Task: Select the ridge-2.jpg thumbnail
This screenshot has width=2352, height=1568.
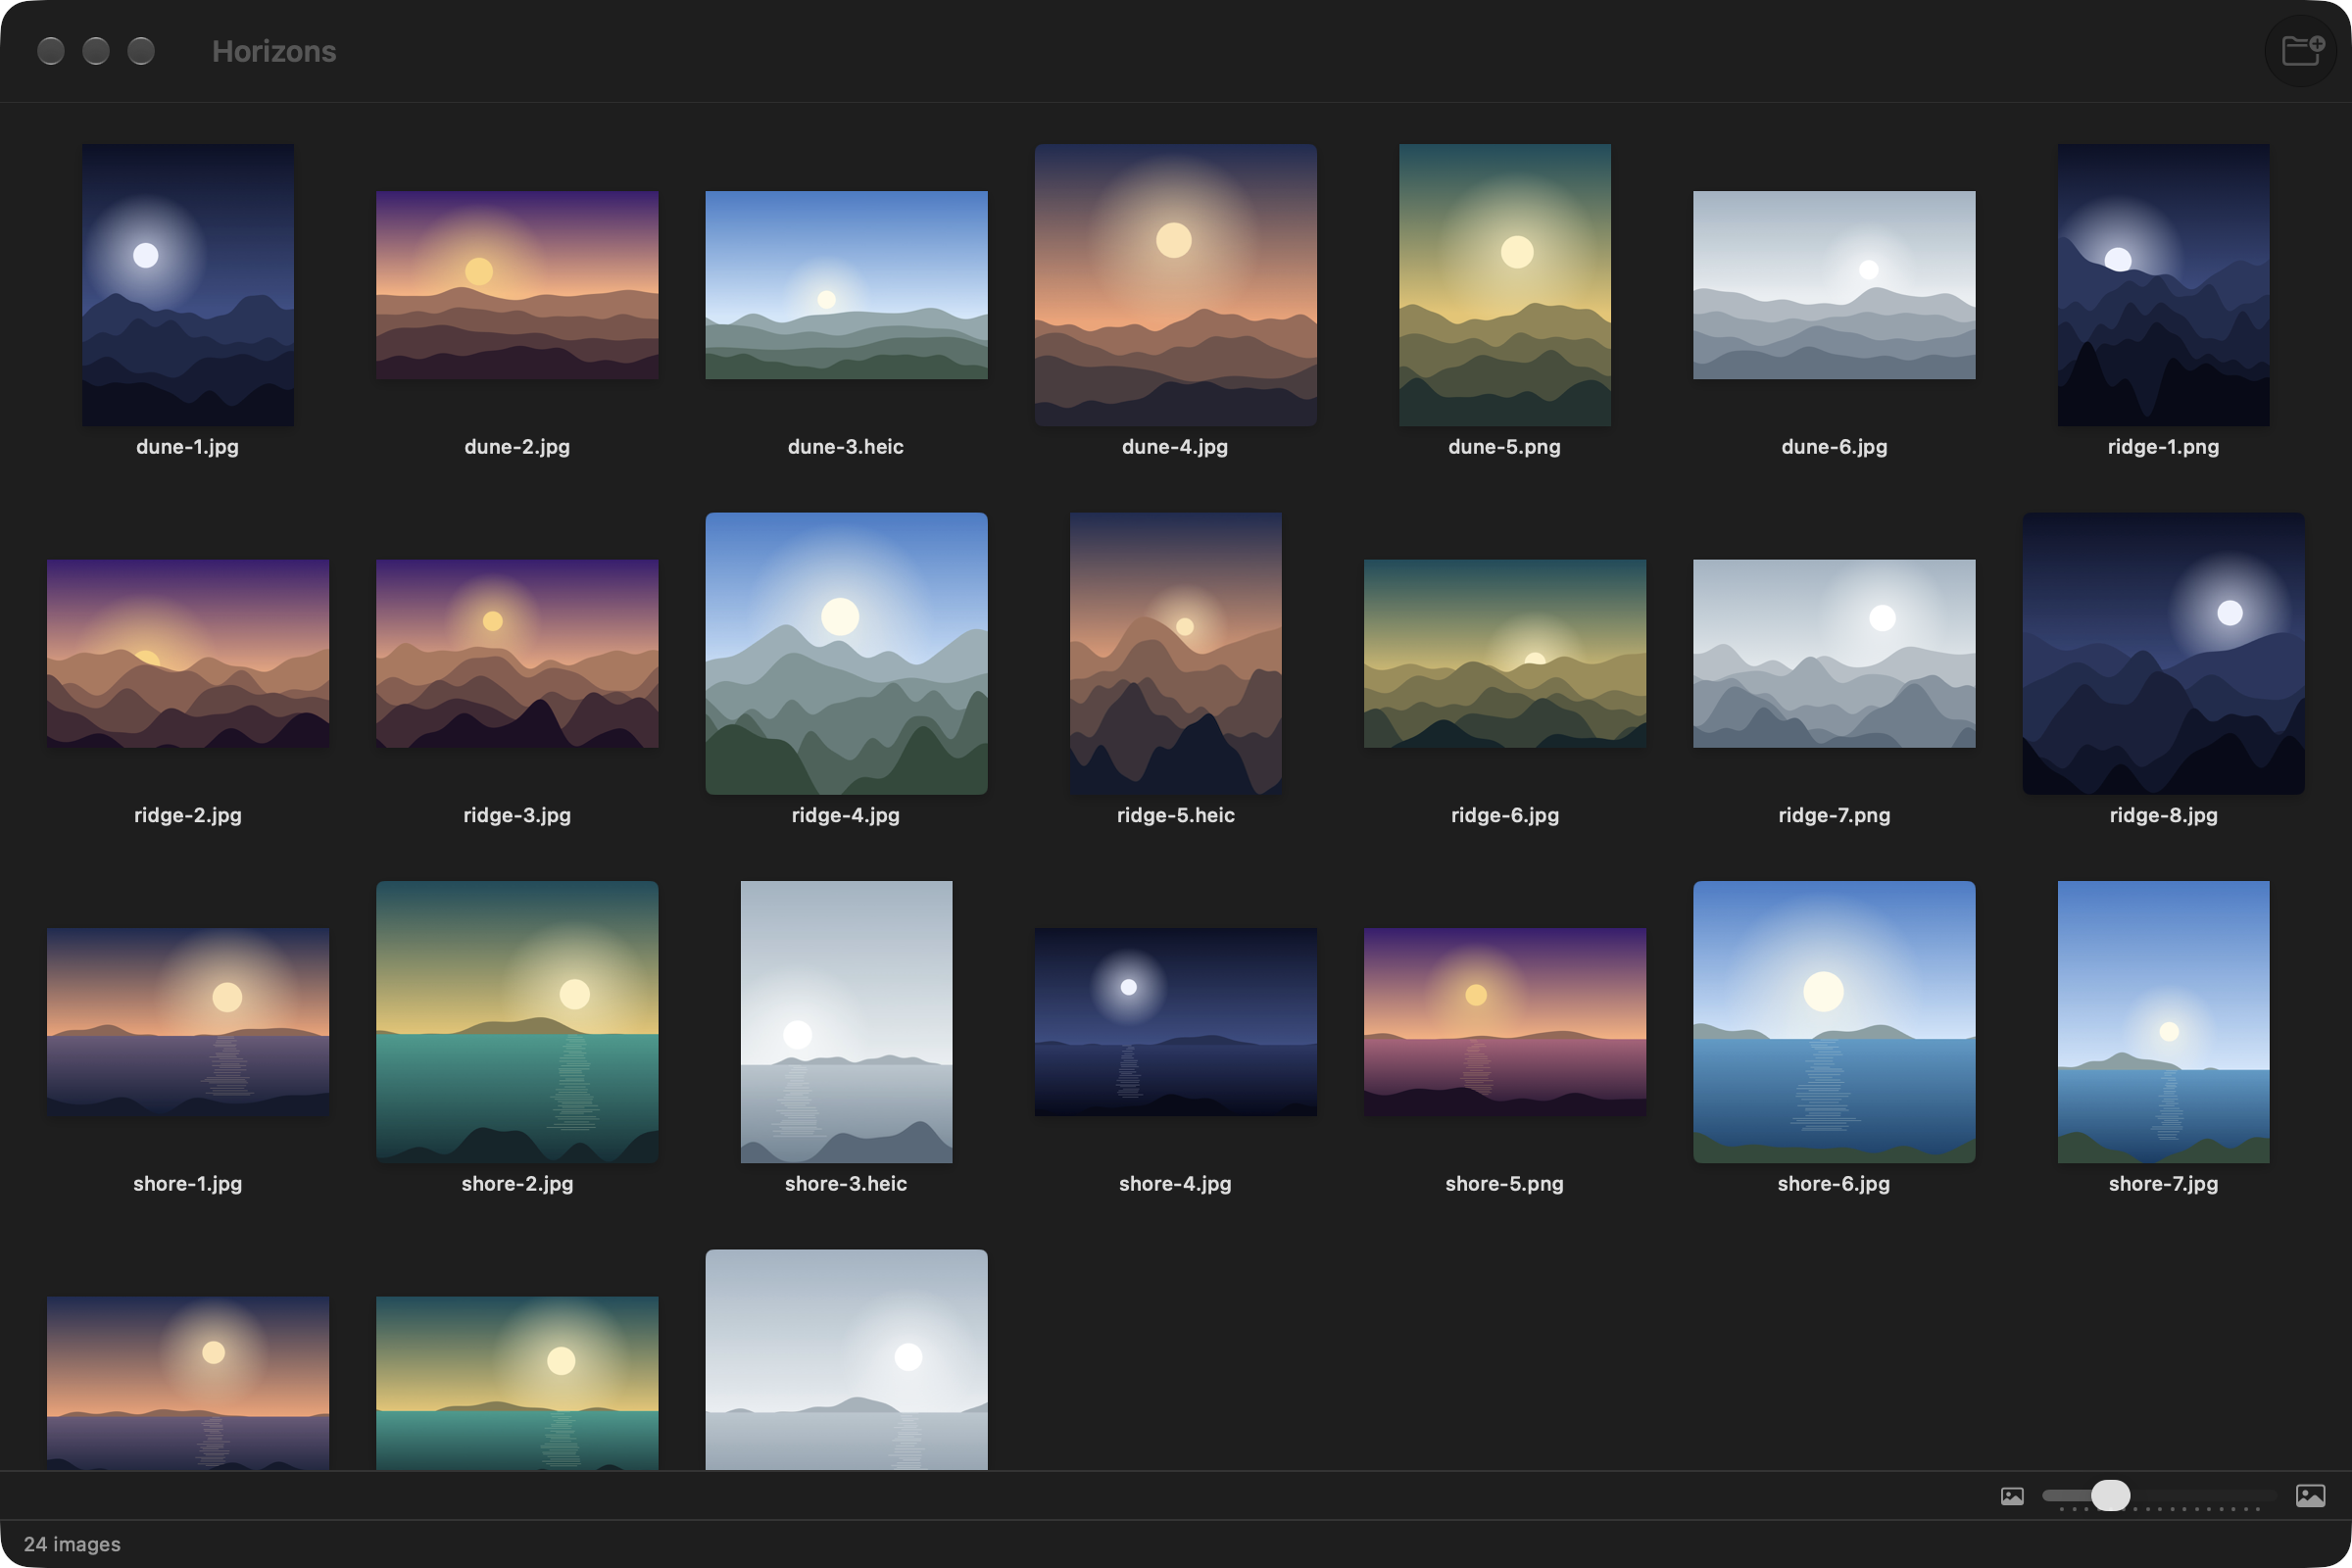Action: coord(188,654)
